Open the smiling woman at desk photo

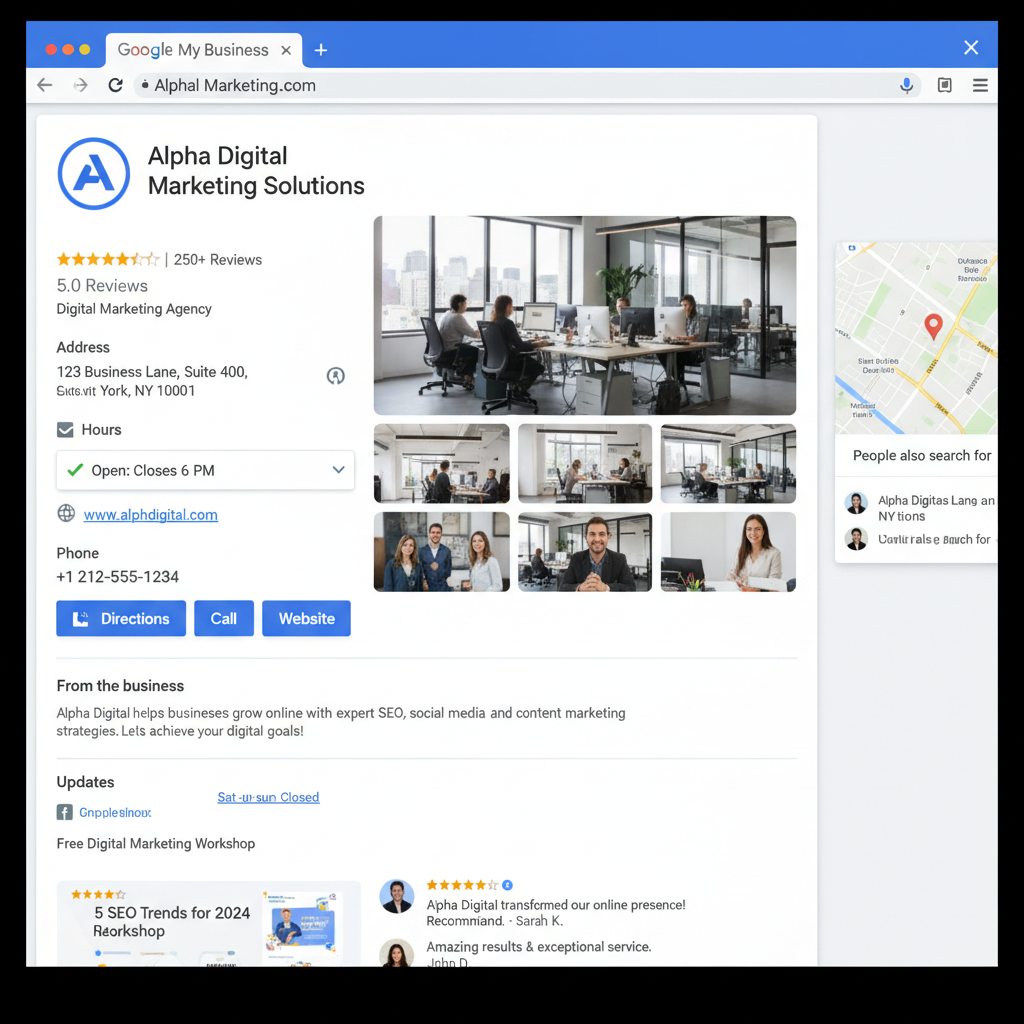728,552
